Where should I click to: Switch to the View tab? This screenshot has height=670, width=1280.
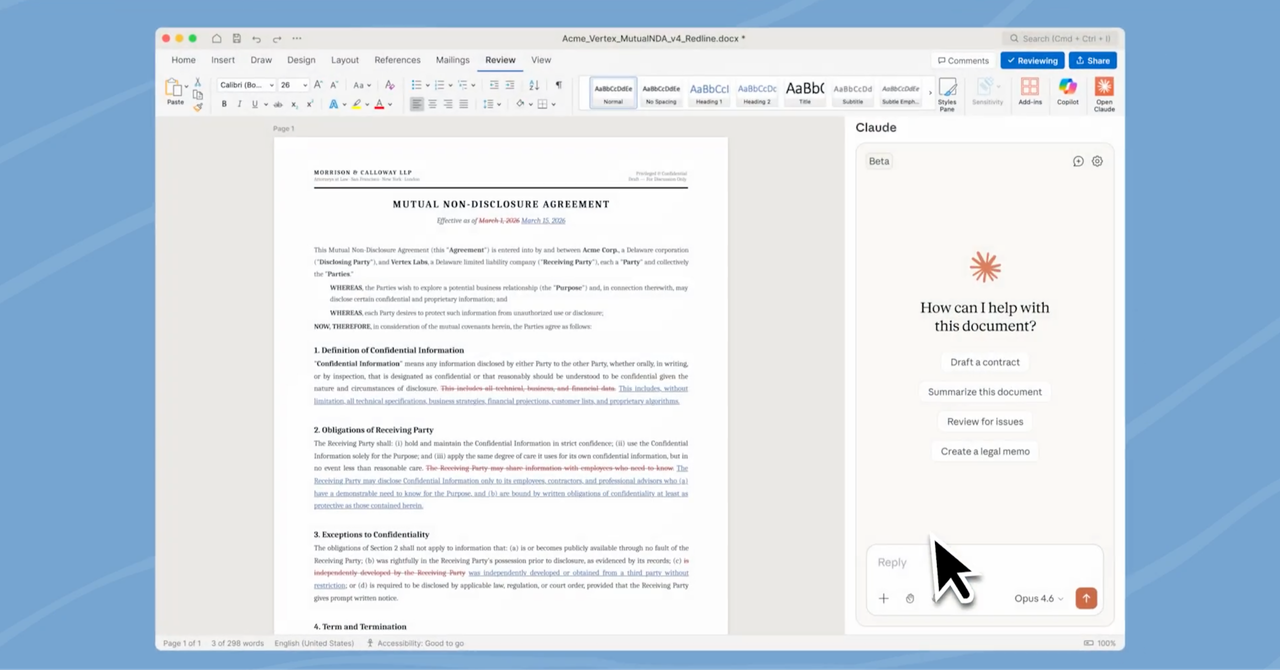click(541, 60)
